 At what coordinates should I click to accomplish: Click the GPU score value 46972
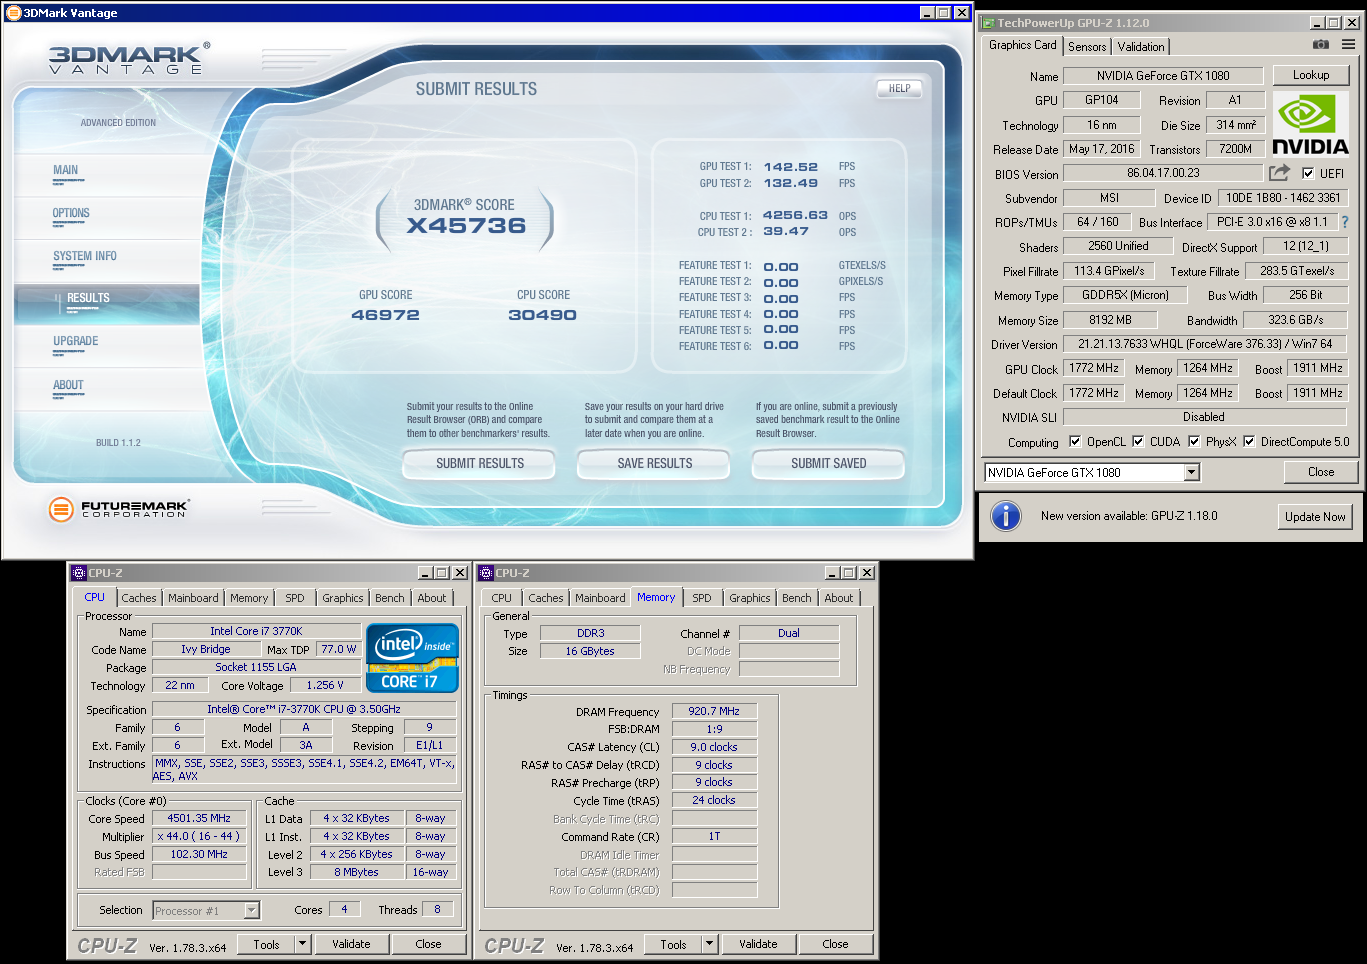point(385,315)
